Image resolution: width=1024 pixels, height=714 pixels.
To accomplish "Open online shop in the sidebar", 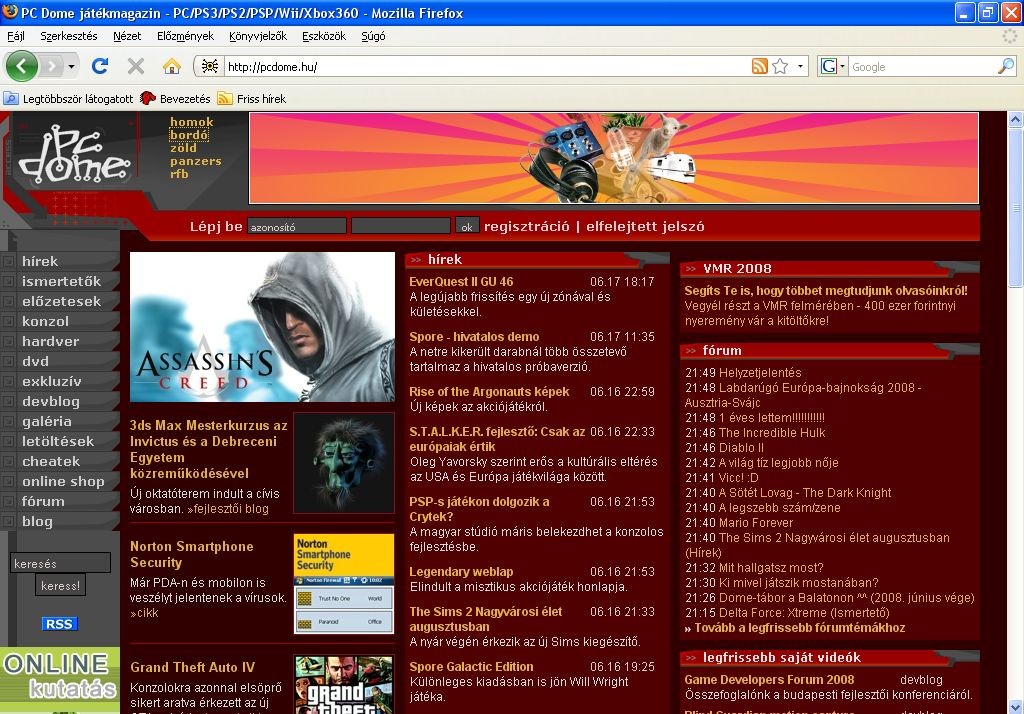I will click(63, 481).
